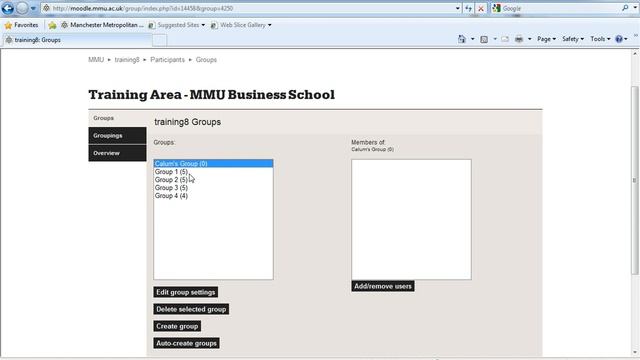Open the Safety menu
Screen dimensions: 640x360
click(x=573, y=39)
